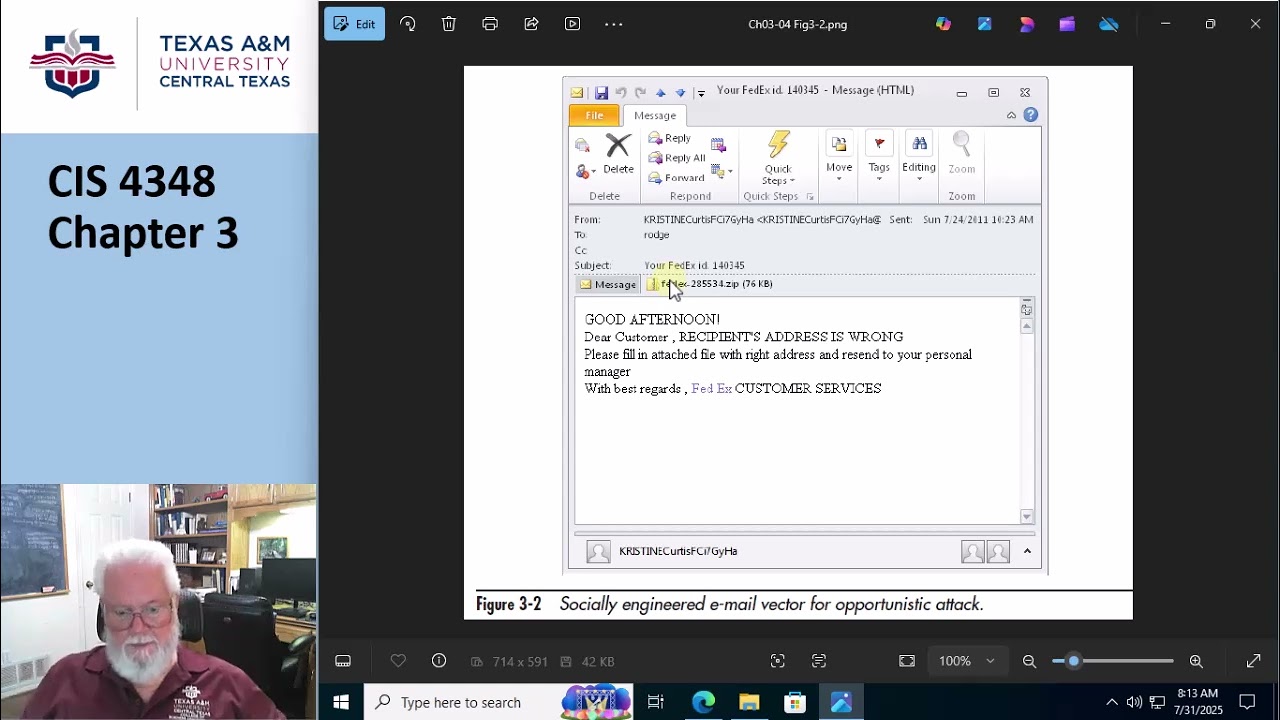Click the Your FedEx id. 140345 subject line
The width and height of the screenshot is (1280, 720).
point(694,266)
